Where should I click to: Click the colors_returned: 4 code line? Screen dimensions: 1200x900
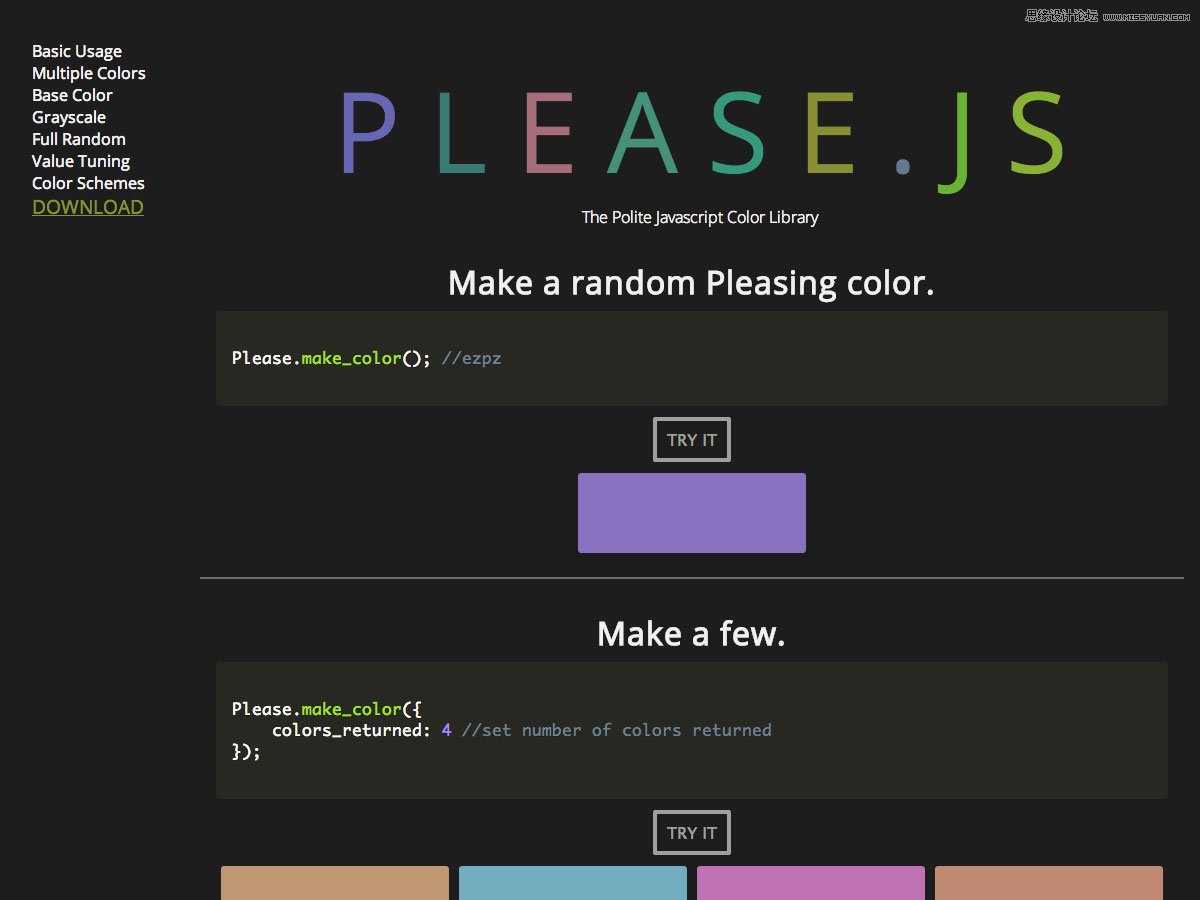point(521,730)
